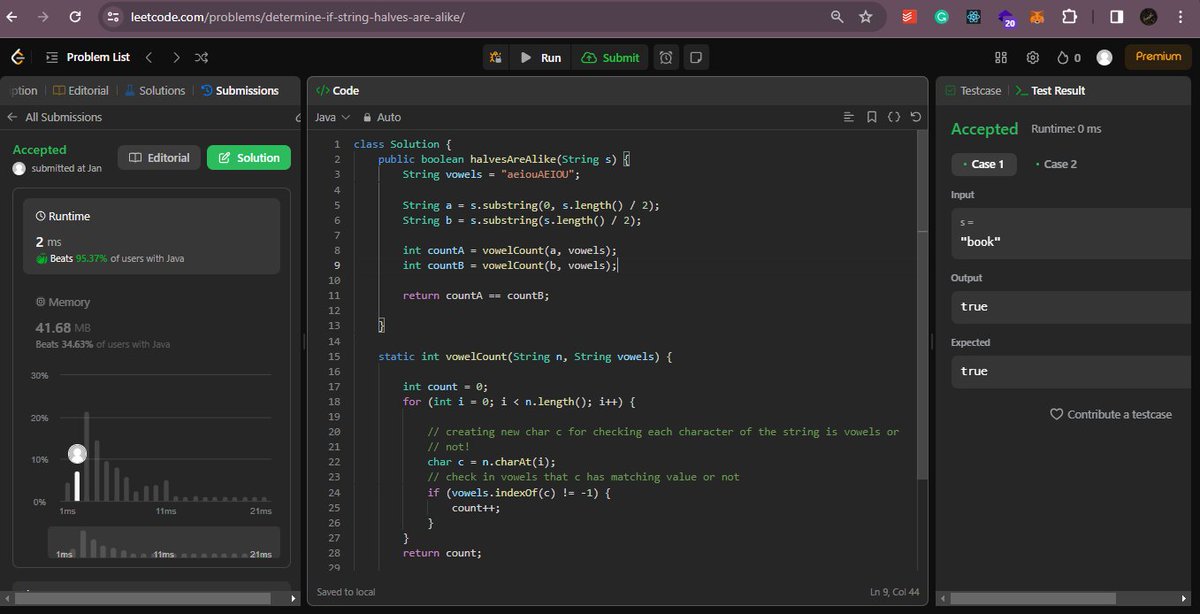The image size is (1200, 614).
Task: Select the Submissions tab
Action: 239,90
